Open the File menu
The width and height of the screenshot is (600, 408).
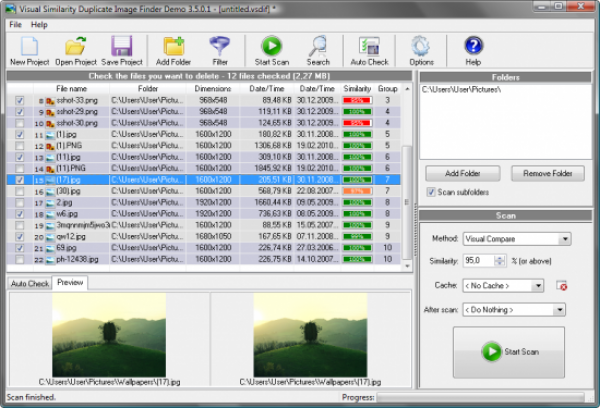[14, 23]
